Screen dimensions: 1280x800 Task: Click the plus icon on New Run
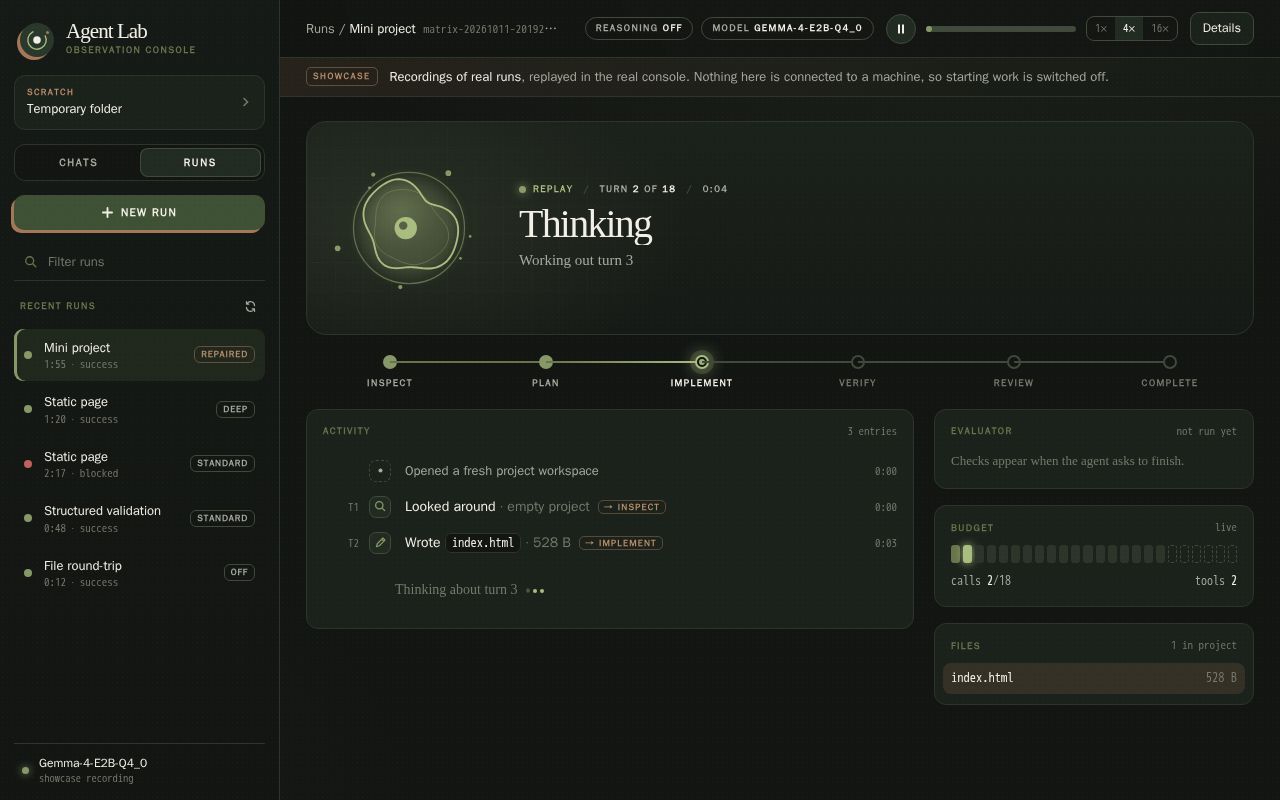[x=107, y=212]
